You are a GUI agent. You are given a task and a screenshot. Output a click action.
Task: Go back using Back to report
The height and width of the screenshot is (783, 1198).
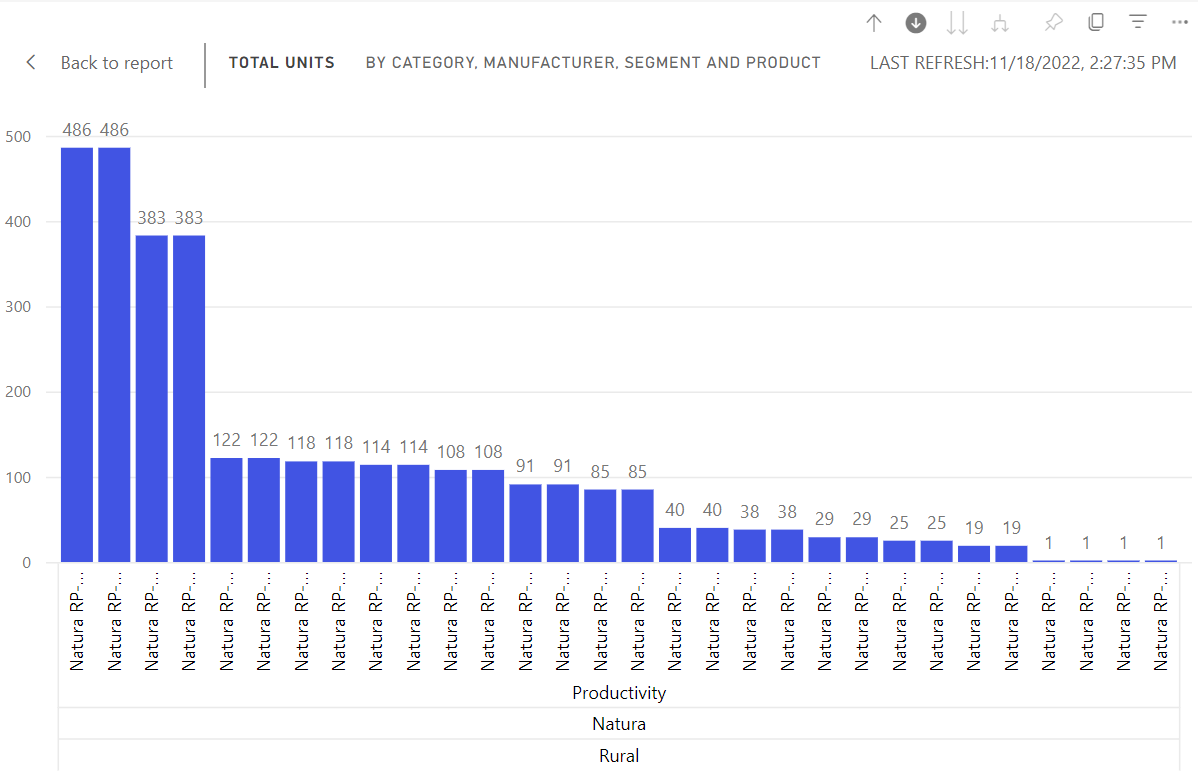click(100, 63)
